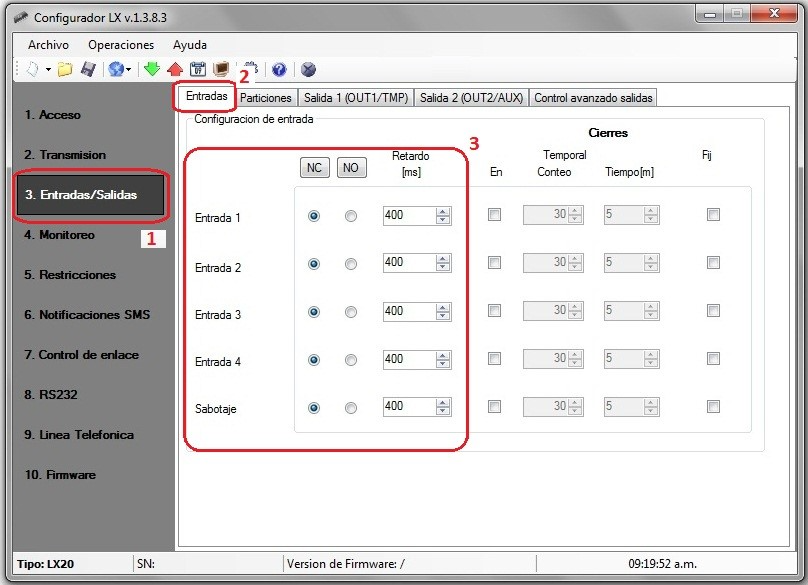Click 'Version de Firmware: /' status text
This screenshot has height=585, width=808.
click(x=346, y=564)
